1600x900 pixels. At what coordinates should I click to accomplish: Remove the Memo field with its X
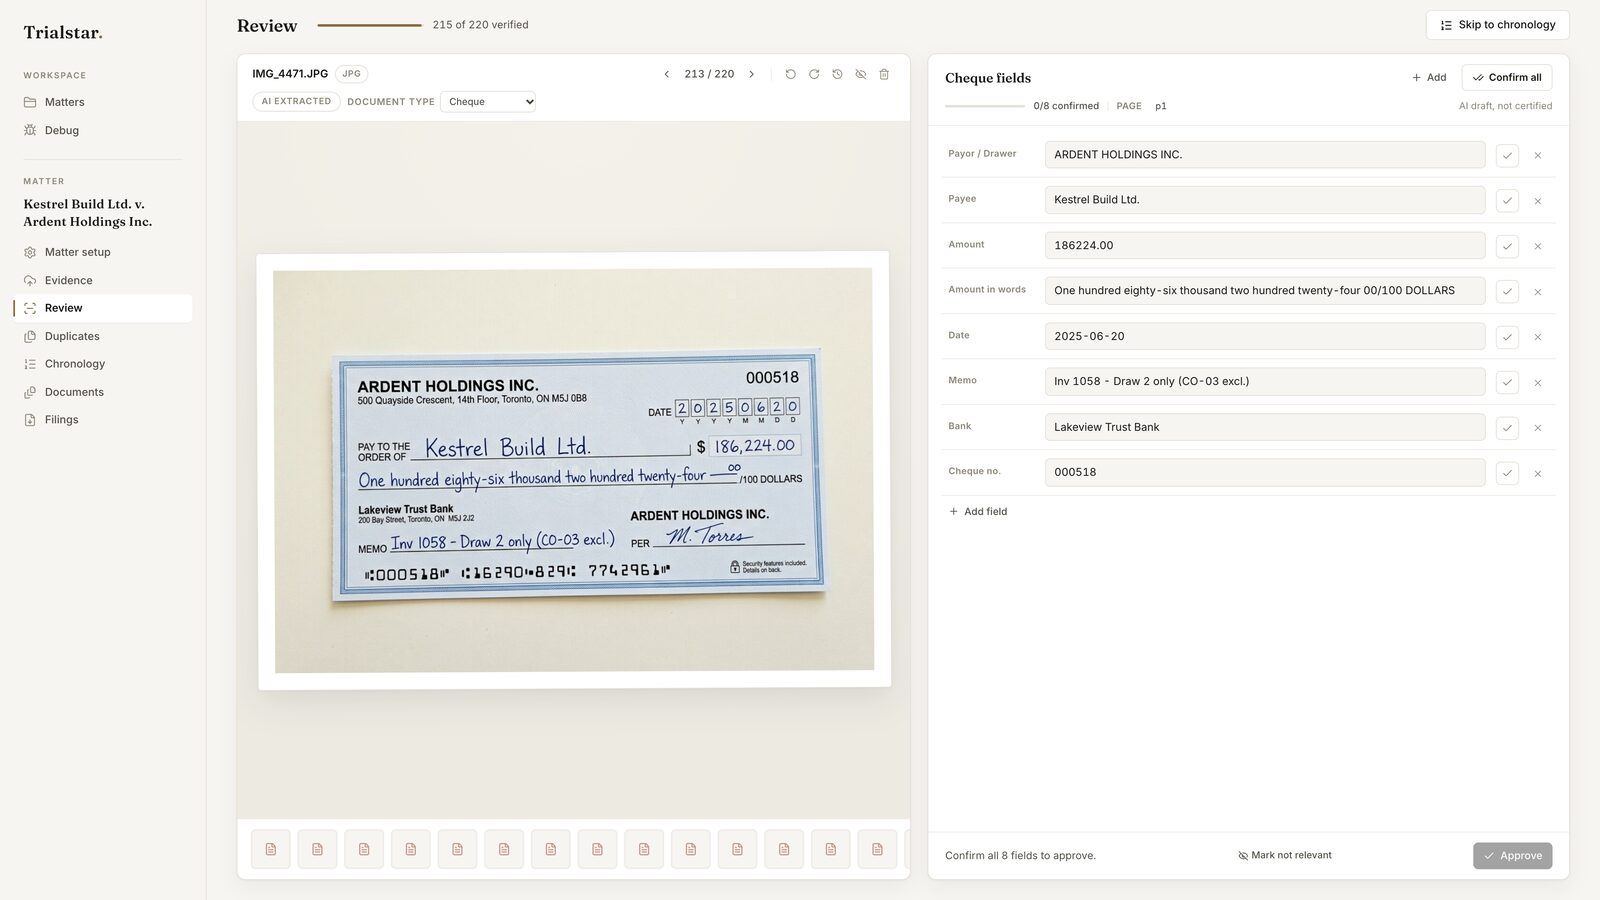point(1538,382)
